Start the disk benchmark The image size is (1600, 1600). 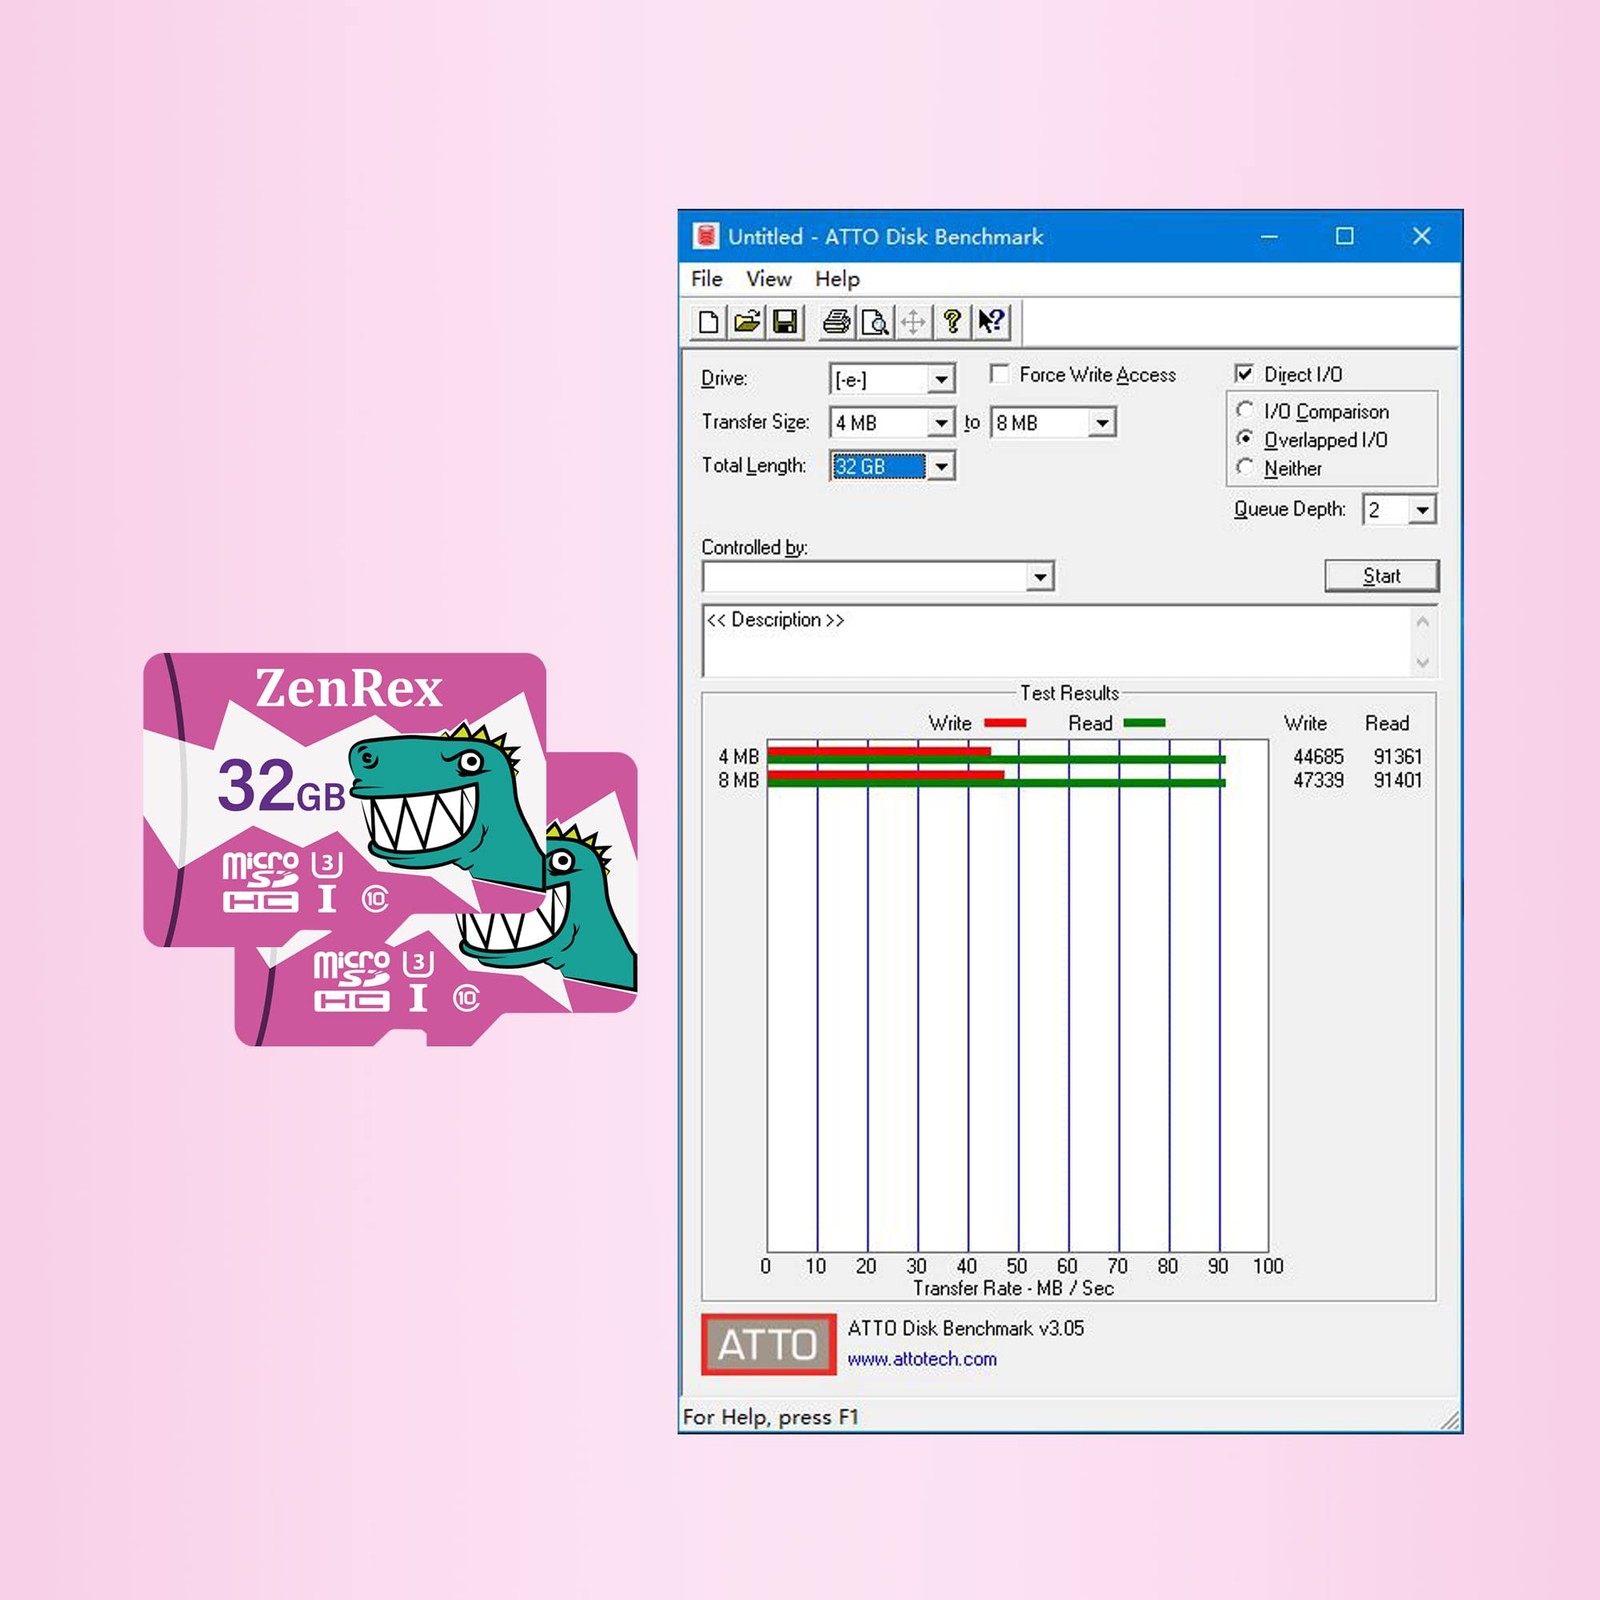1381,576
